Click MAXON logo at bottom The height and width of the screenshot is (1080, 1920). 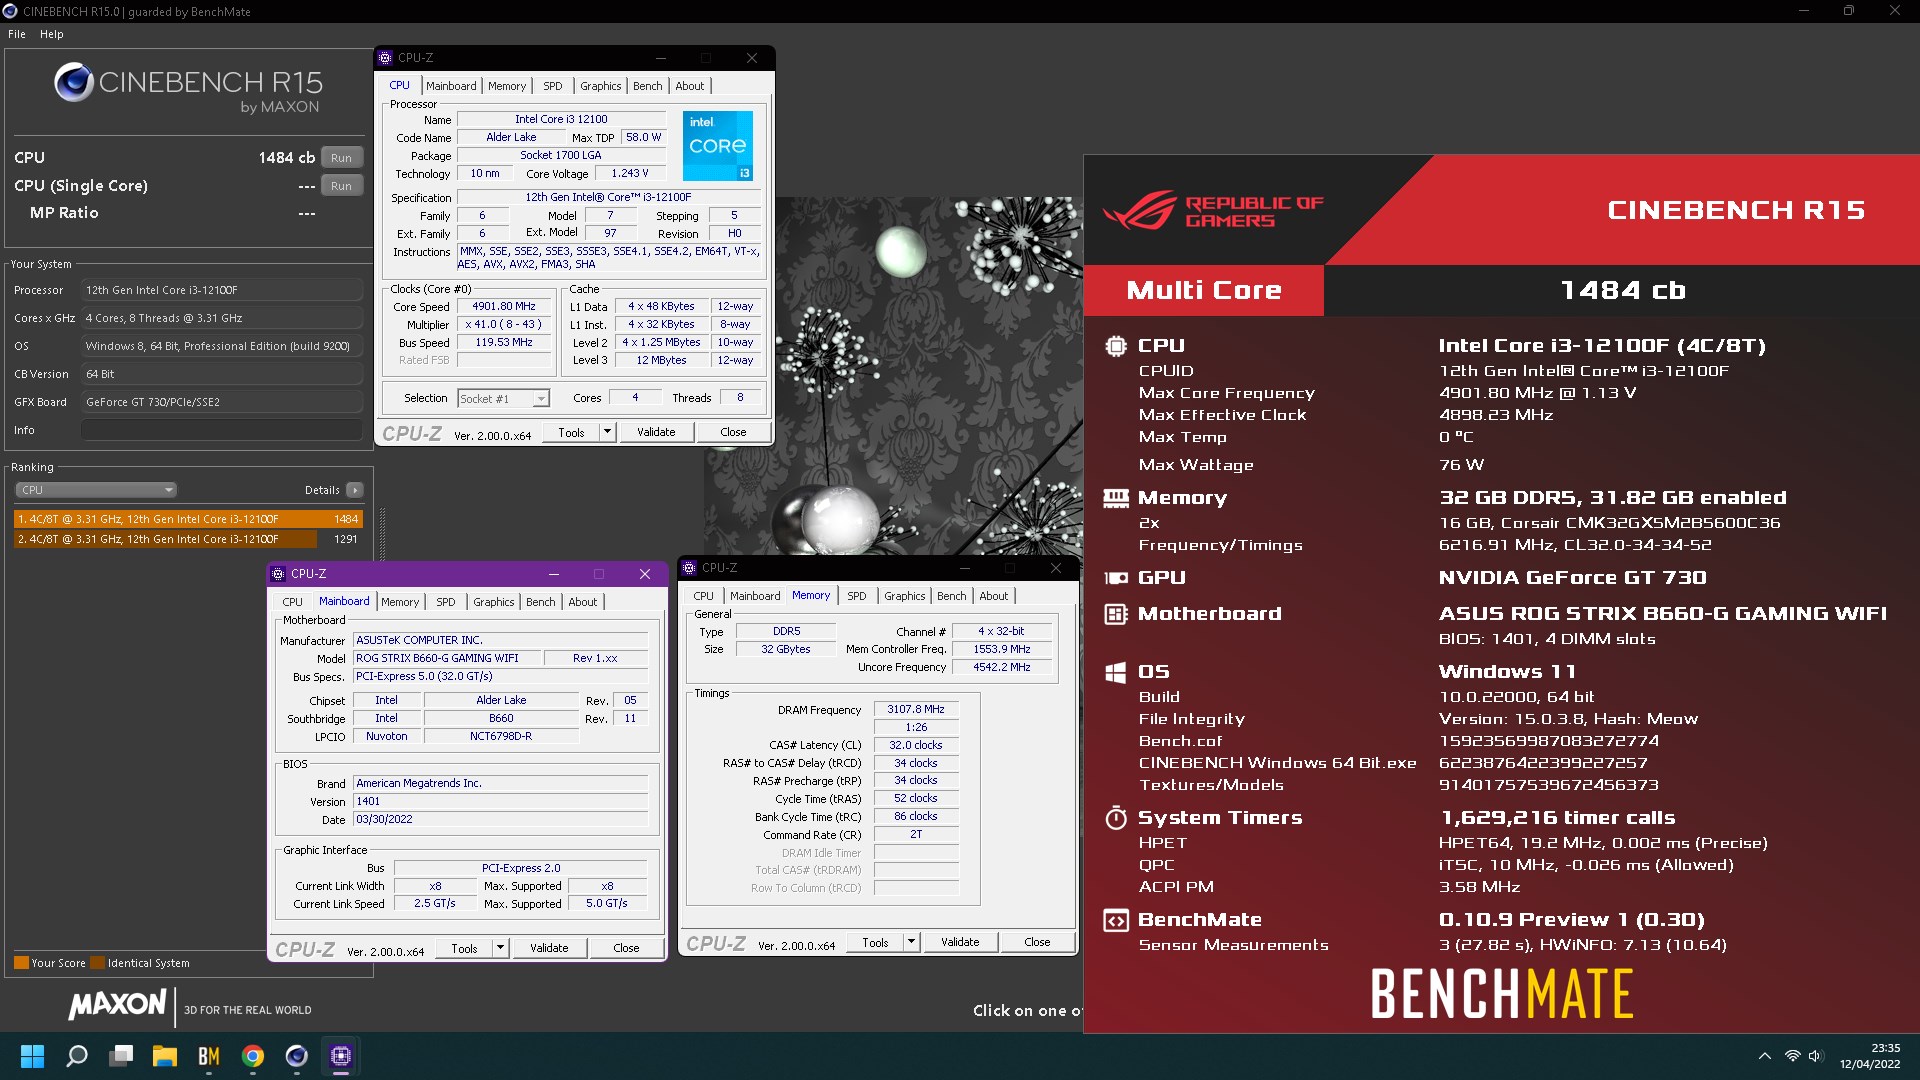(x=118, y=1004)
